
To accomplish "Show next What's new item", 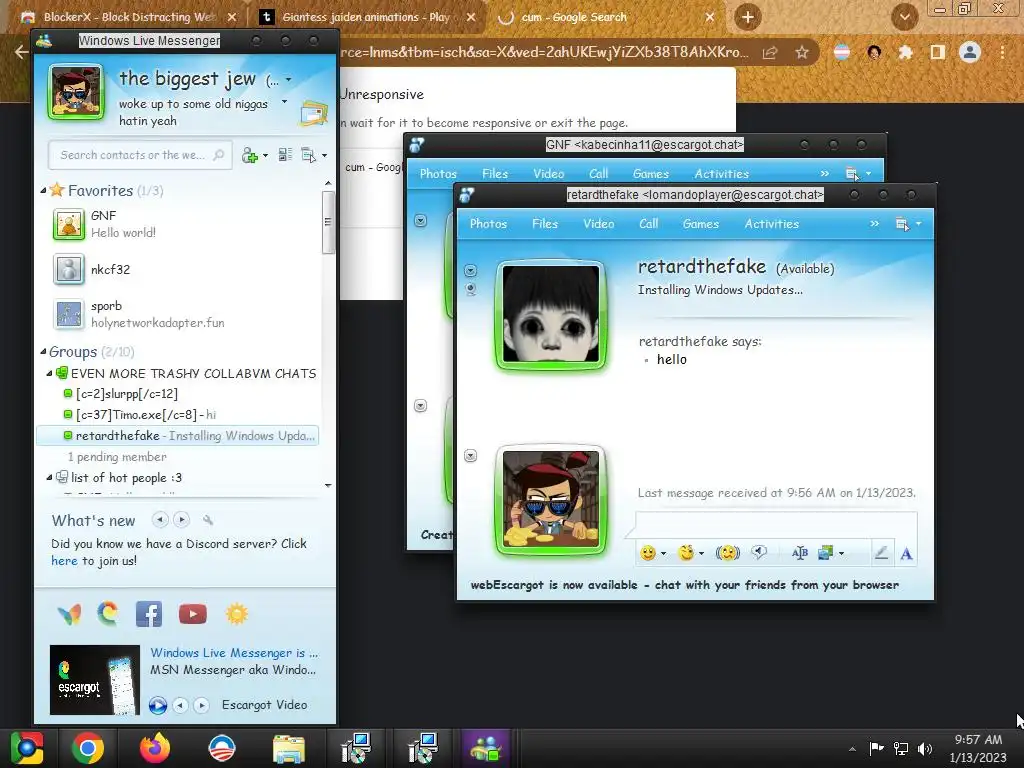I will coord(182,520).
